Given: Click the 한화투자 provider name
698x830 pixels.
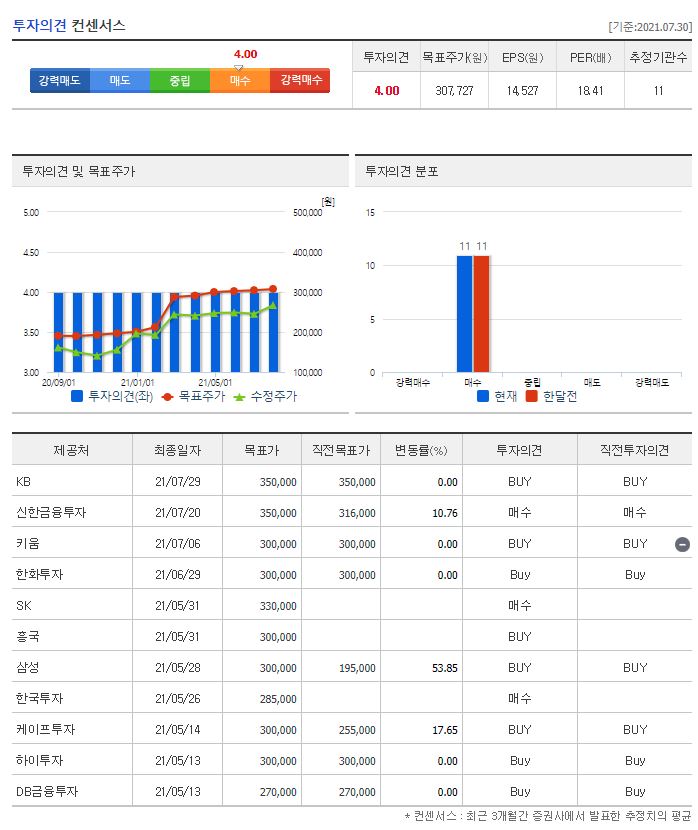Looking at the screenshot, I should point(39,574).
